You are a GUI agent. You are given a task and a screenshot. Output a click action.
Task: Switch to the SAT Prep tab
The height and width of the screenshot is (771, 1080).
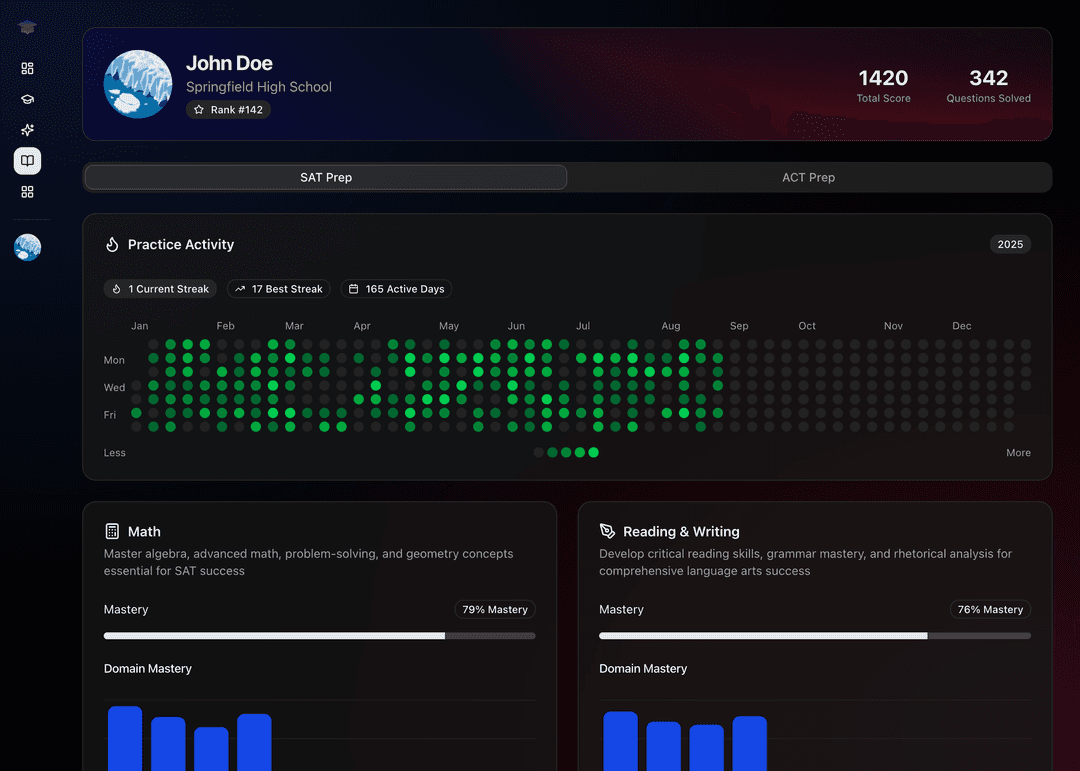326,178
